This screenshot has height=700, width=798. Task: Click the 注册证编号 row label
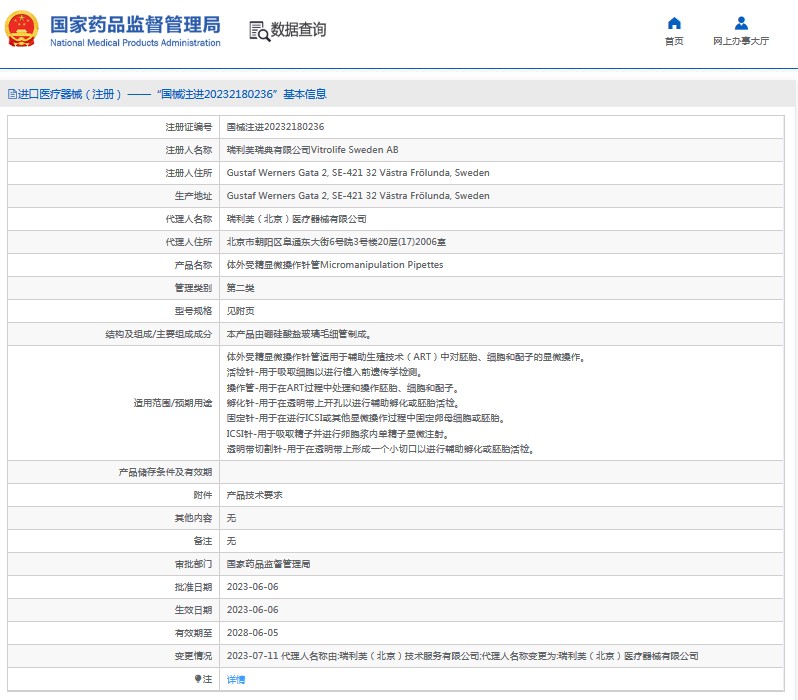pos(188,127)
